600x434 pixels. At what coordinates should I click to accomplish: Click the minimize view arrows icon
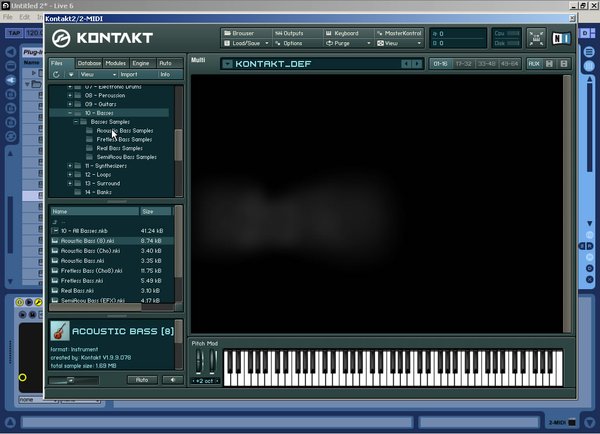point(536,38)
